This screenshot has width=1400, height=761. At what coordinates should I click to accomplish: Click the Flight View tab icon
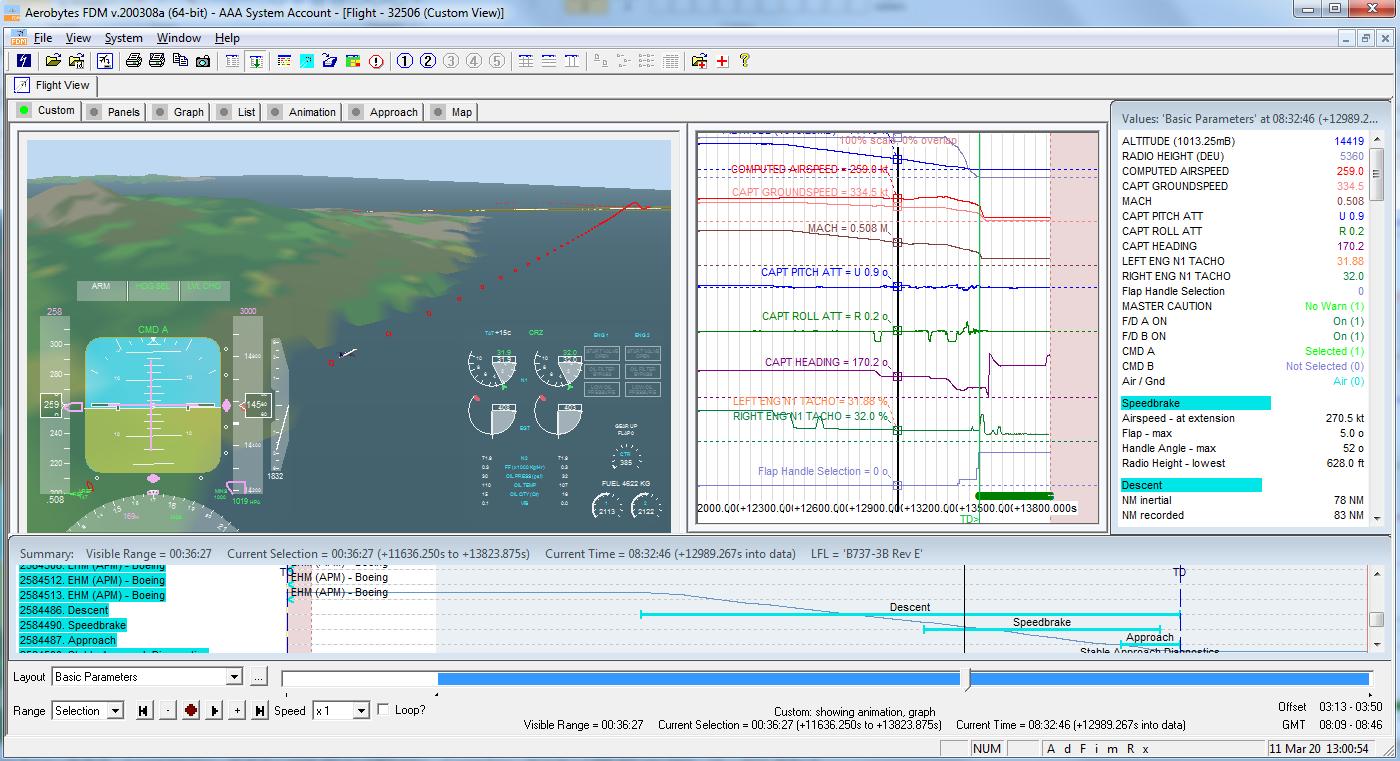(x=23, y=85)
